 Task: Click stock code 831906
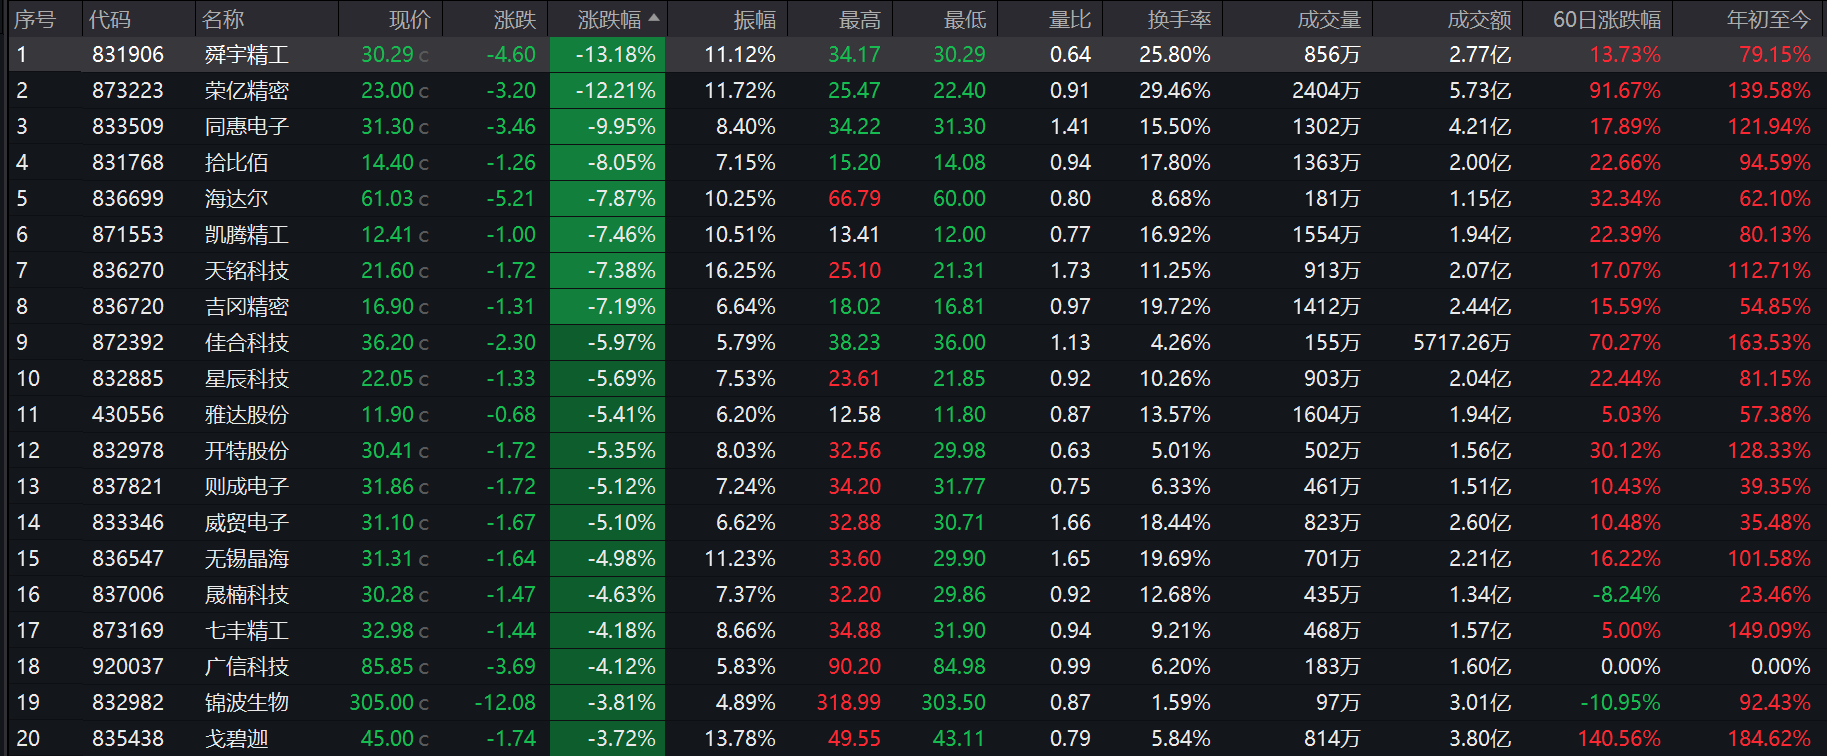pos(128,55)
